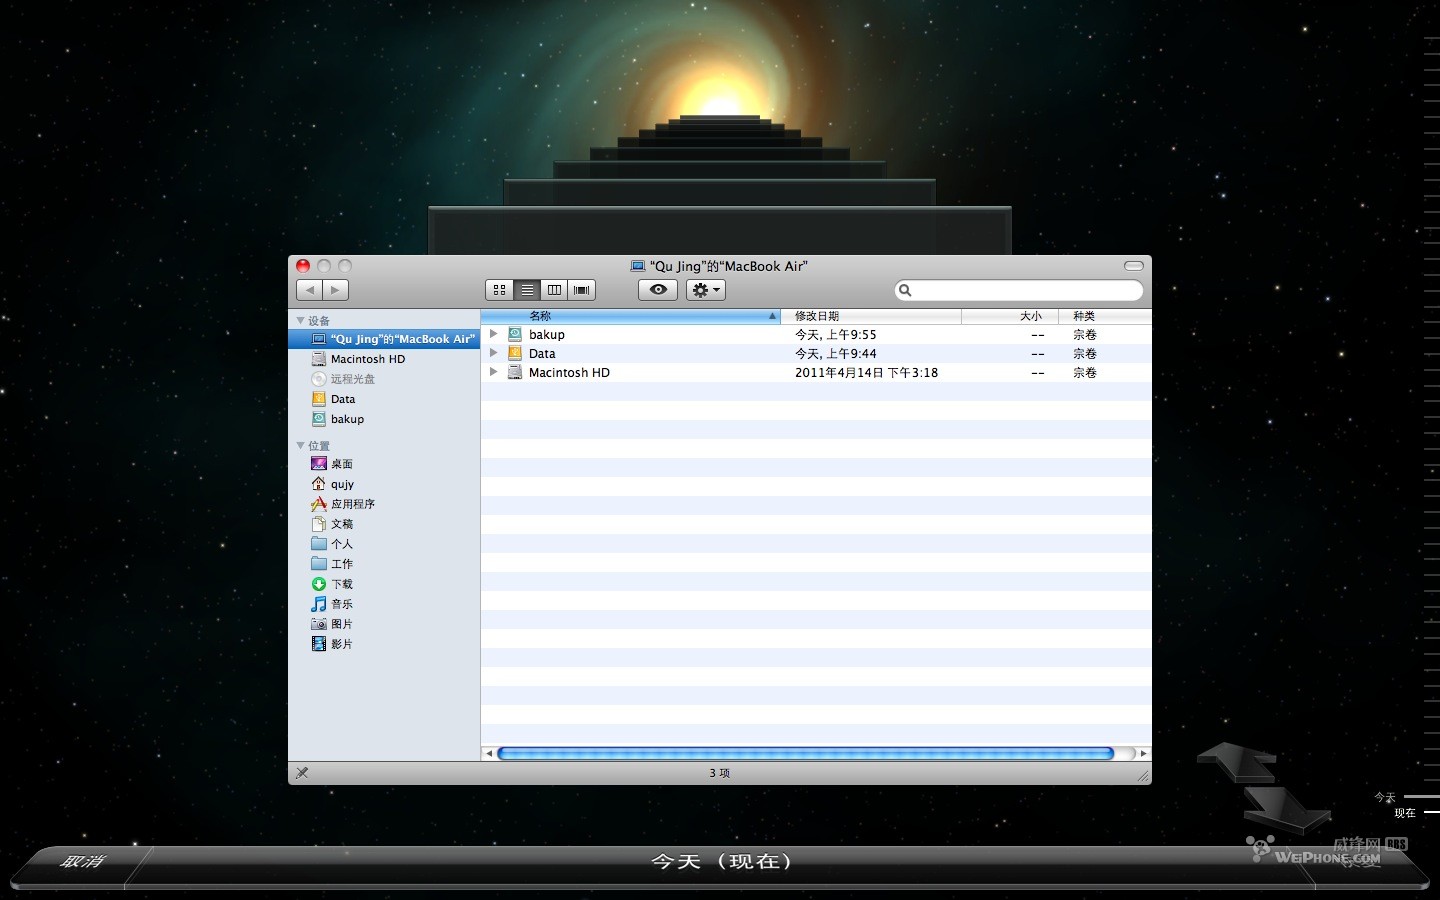1440x900 pixels.
Task: Select Macintosh HD in the sidebar
Action: 367,359
